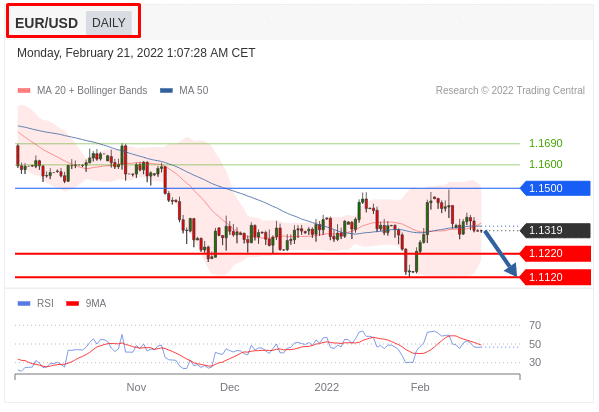Click the green 1.1690 resistance label

[546, 143]
